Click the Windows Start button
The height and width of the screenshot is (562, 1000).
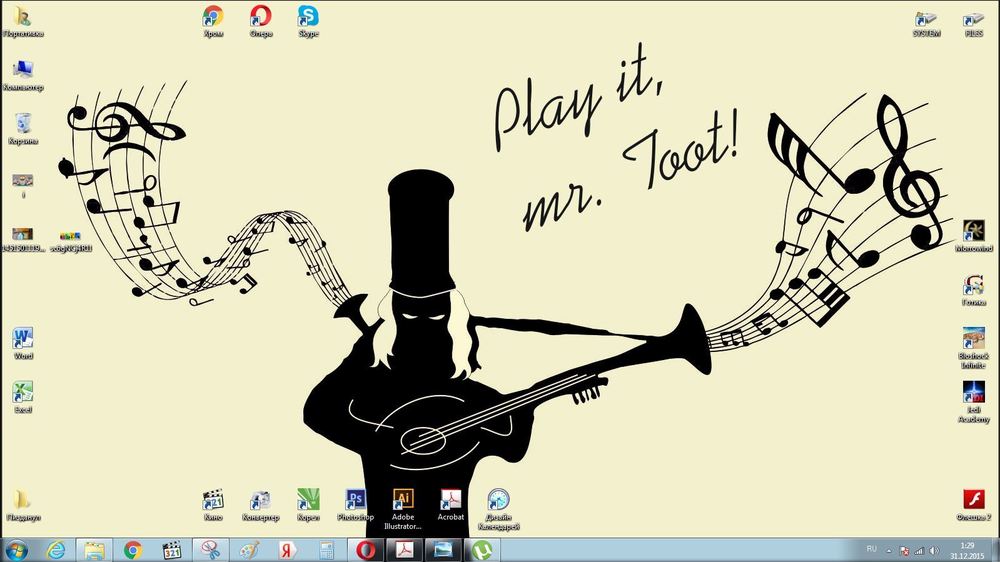click(x=17, y=549)
